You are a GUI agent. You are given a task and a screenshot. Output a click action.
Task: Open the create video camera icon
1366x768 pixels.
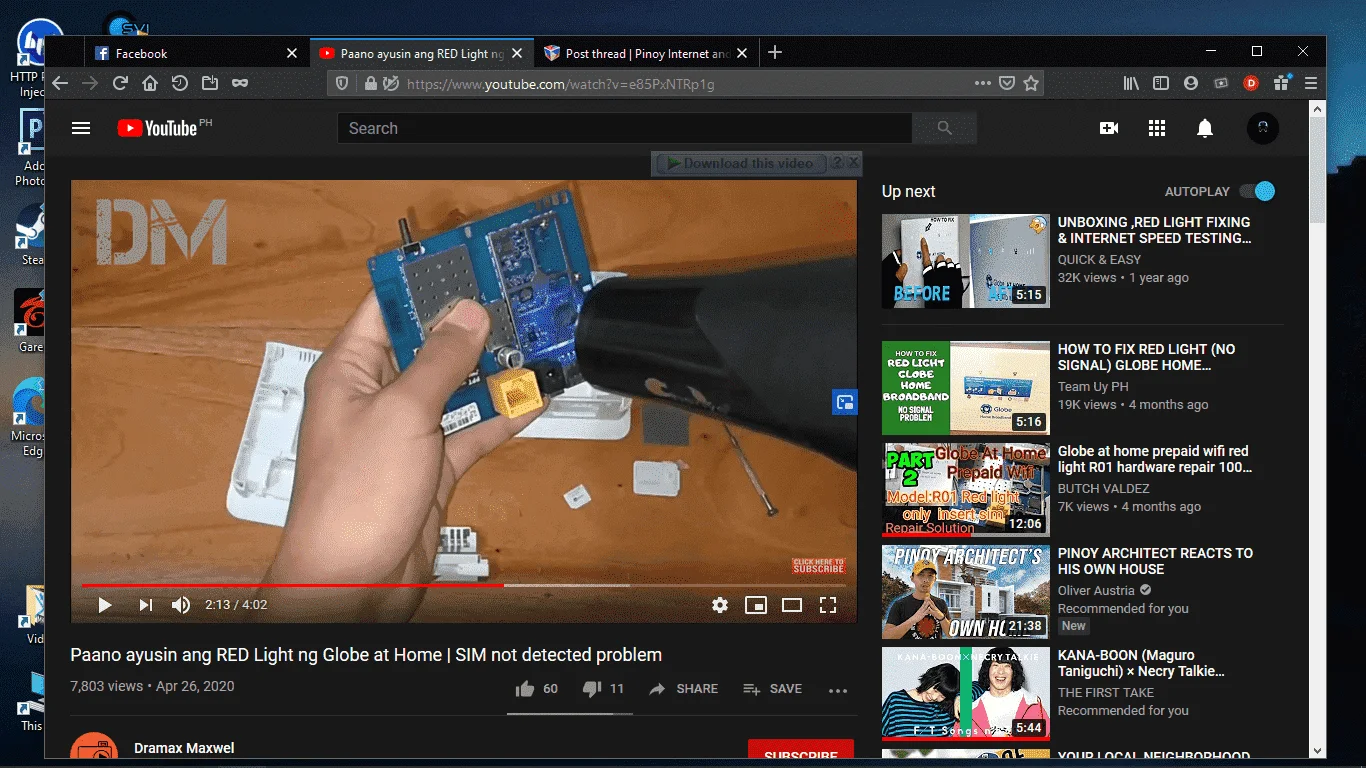tap(1109, 128)
